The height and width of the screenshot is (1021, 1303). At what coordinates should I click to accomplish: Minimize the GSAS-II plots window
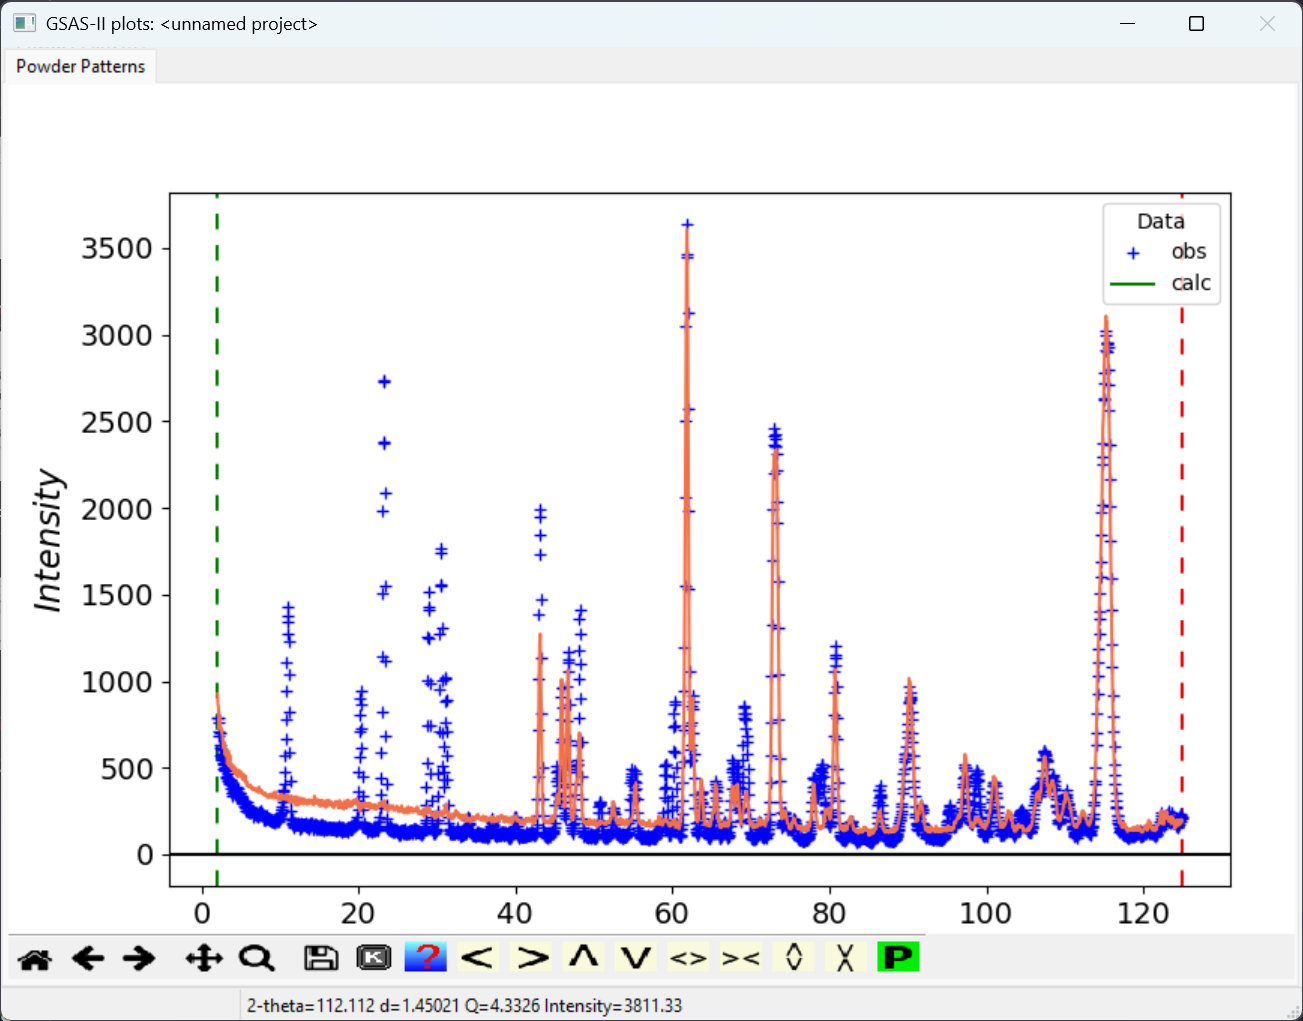coord(1127,23)
